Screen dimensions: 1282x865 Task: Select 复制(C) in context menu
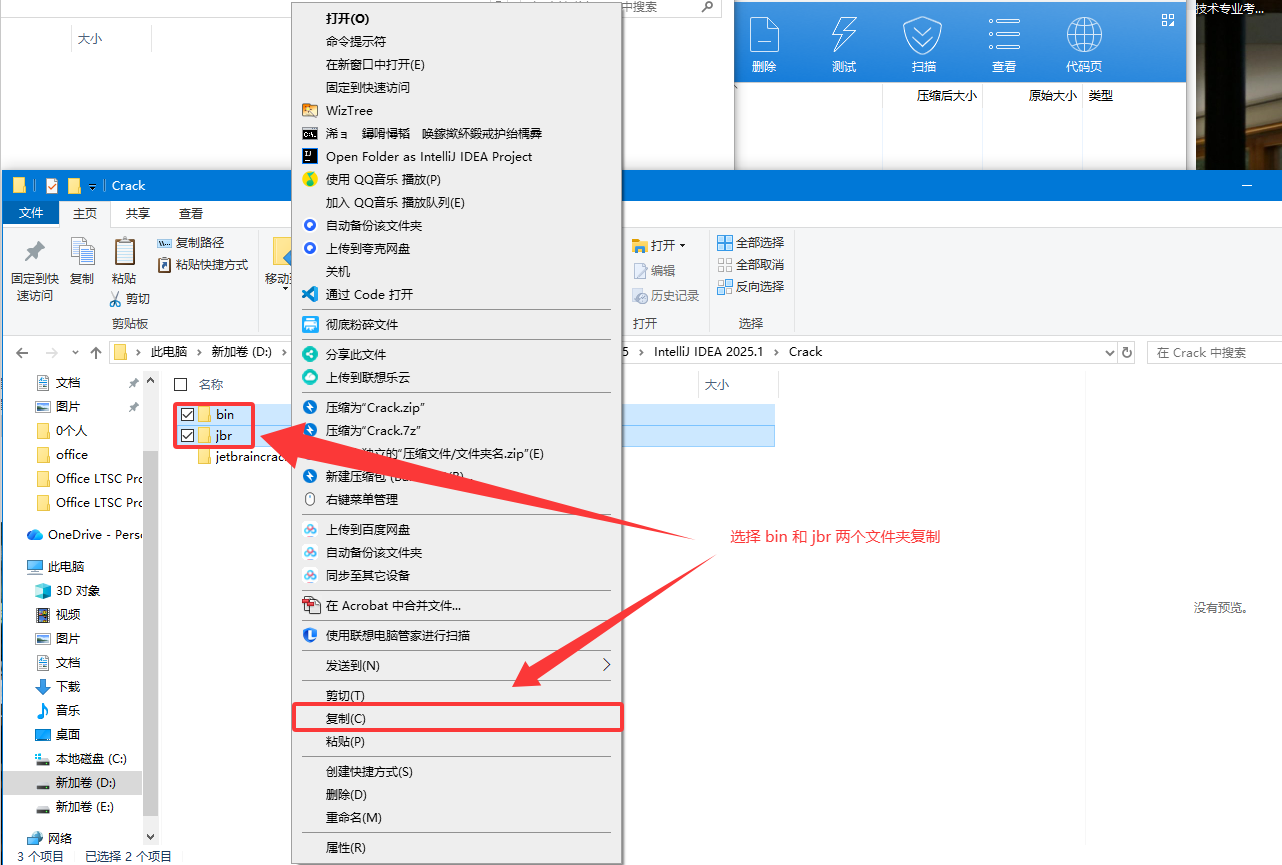tap(456, 718)
